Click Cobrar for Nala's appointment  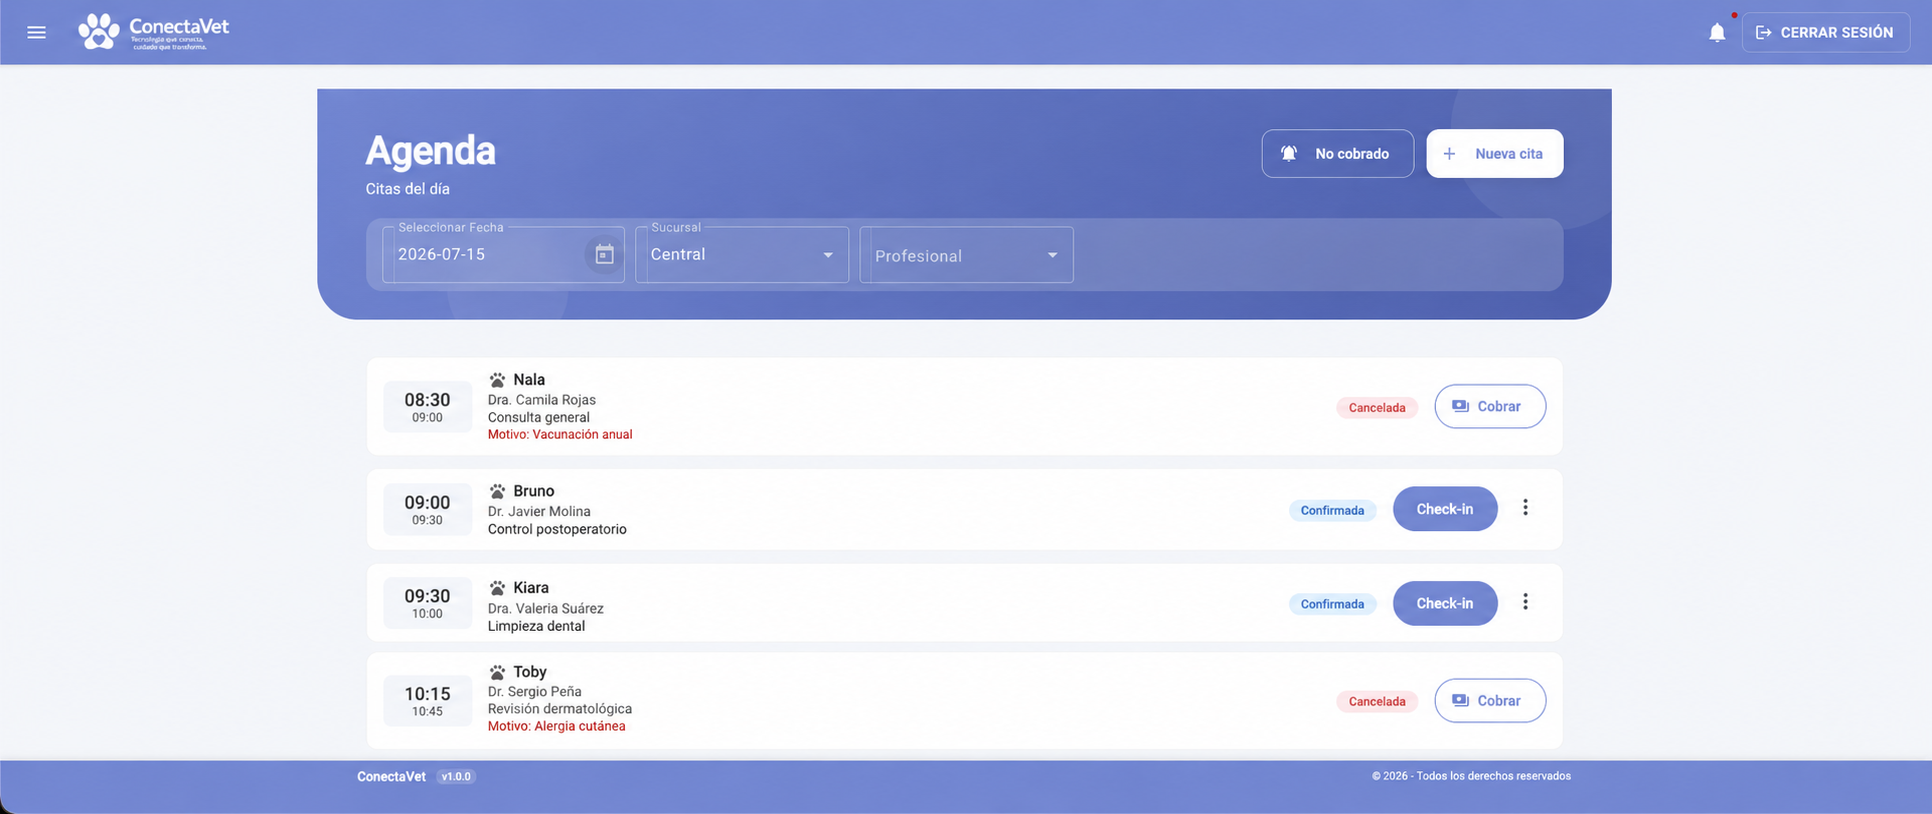tap(1489, 407)
